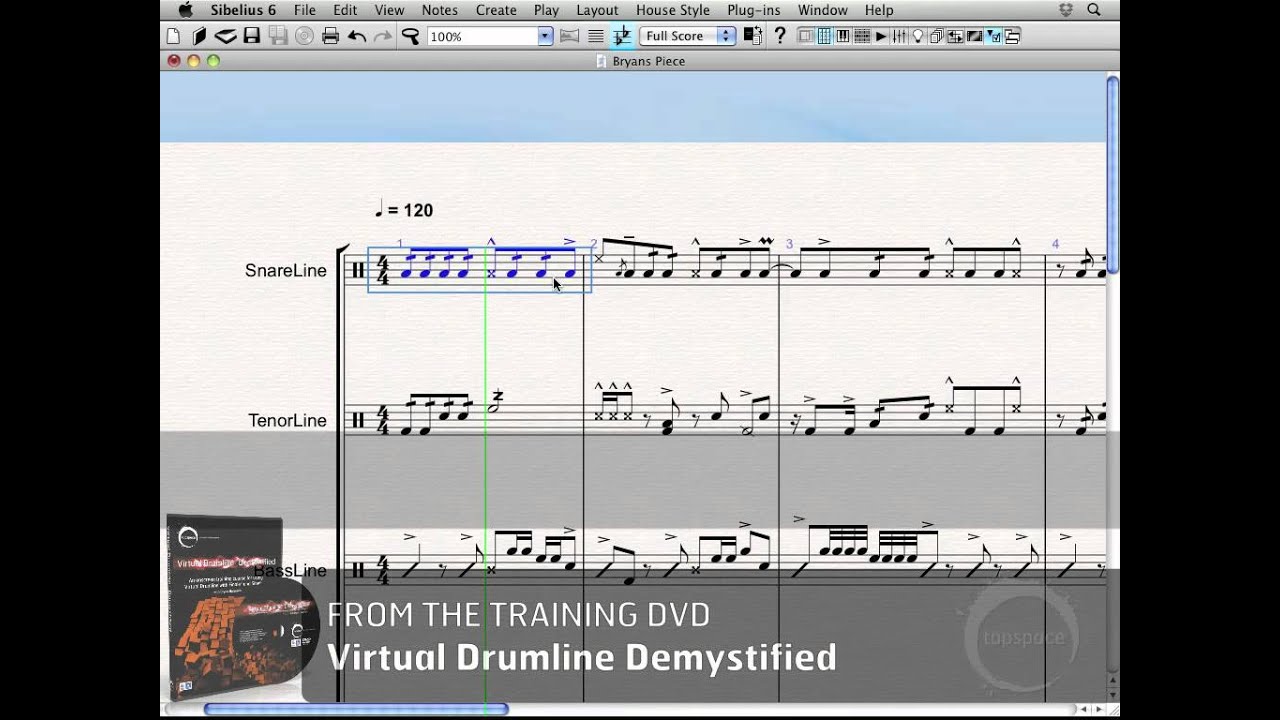Select the Zoom magnifier tool

click(x=410, y=36)
